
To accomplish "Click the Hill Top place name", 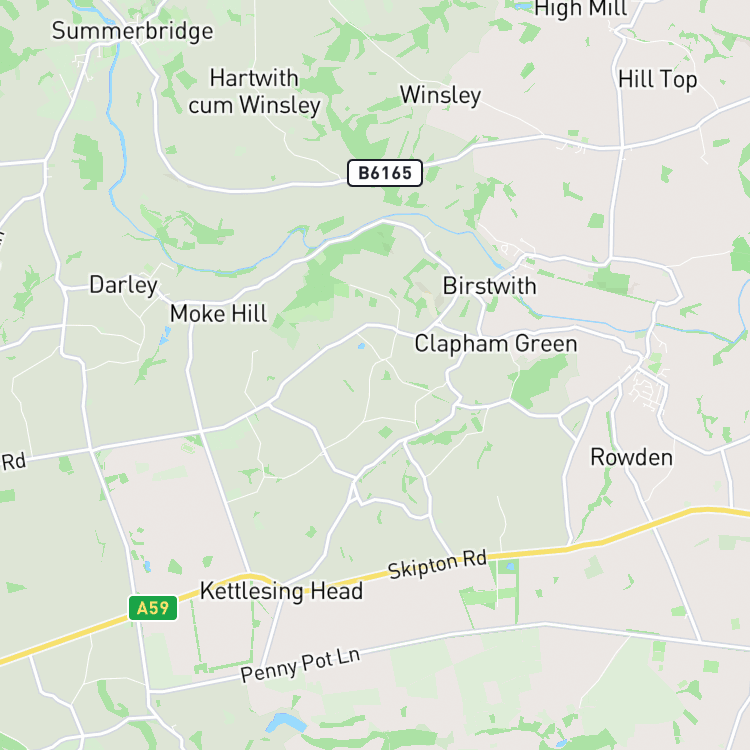I will [657, 79].
